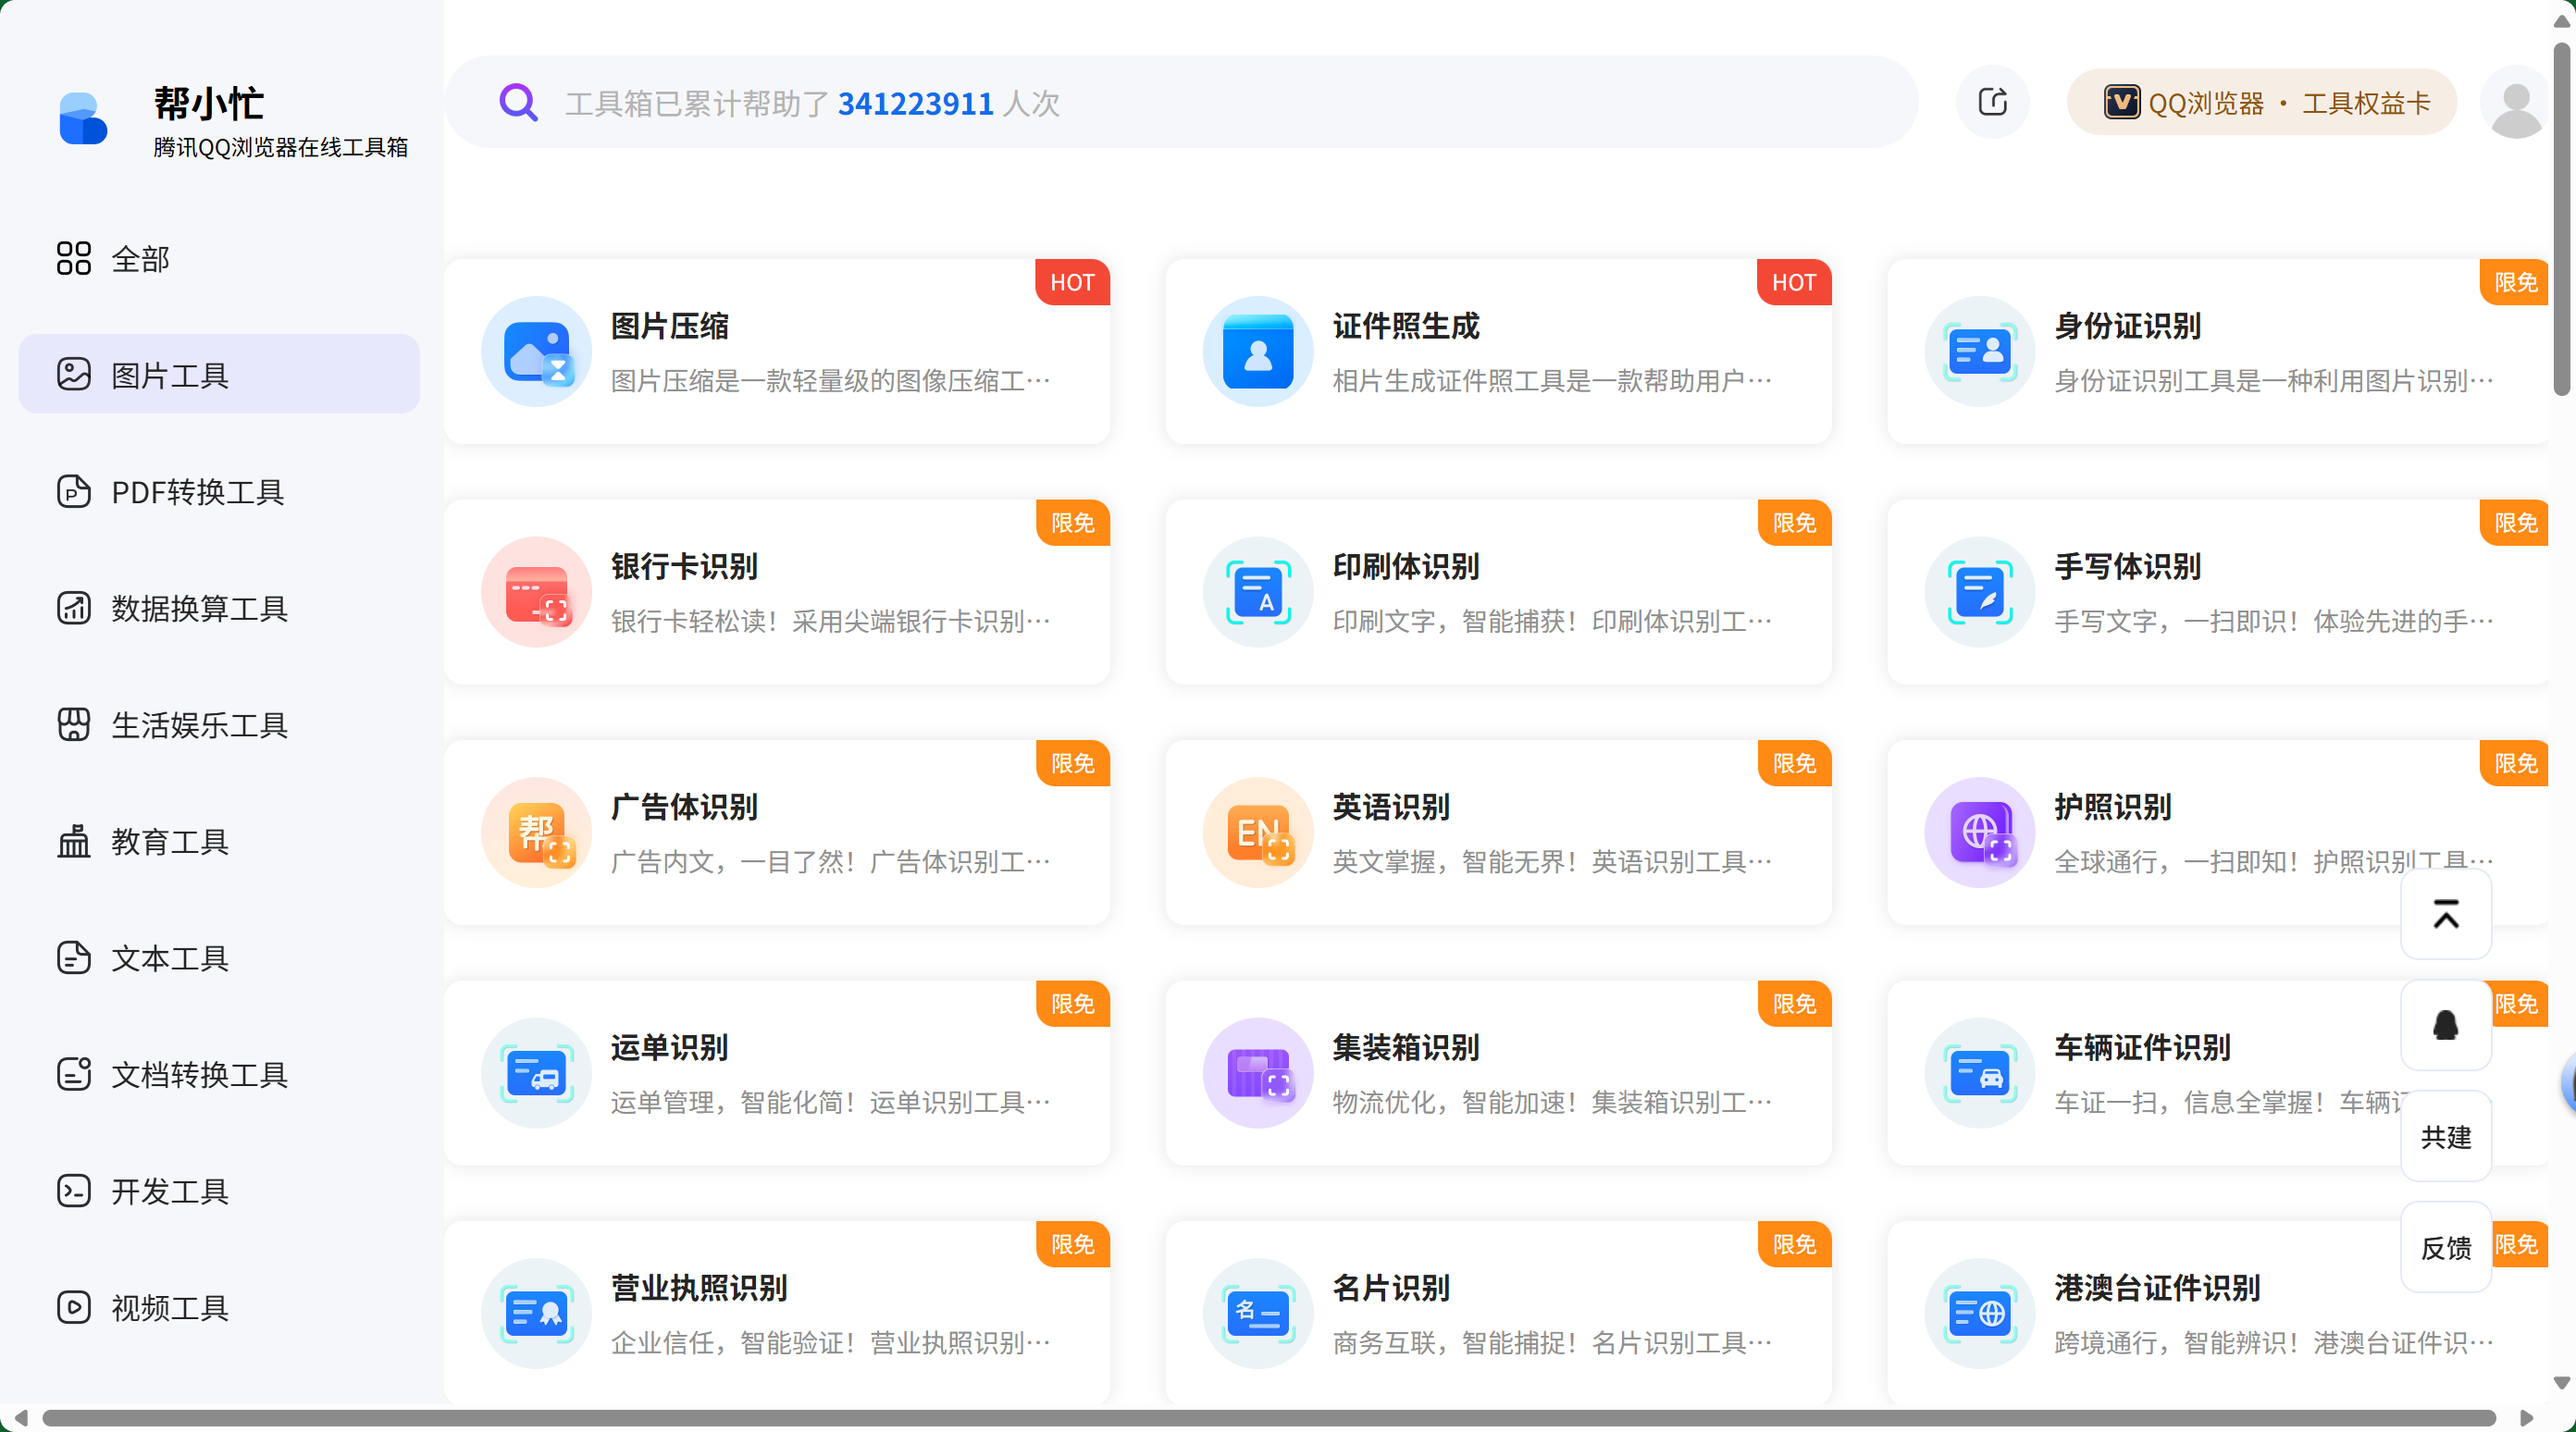
Task: Open the 证件照生成 tool card
Action: point(1498,352)
